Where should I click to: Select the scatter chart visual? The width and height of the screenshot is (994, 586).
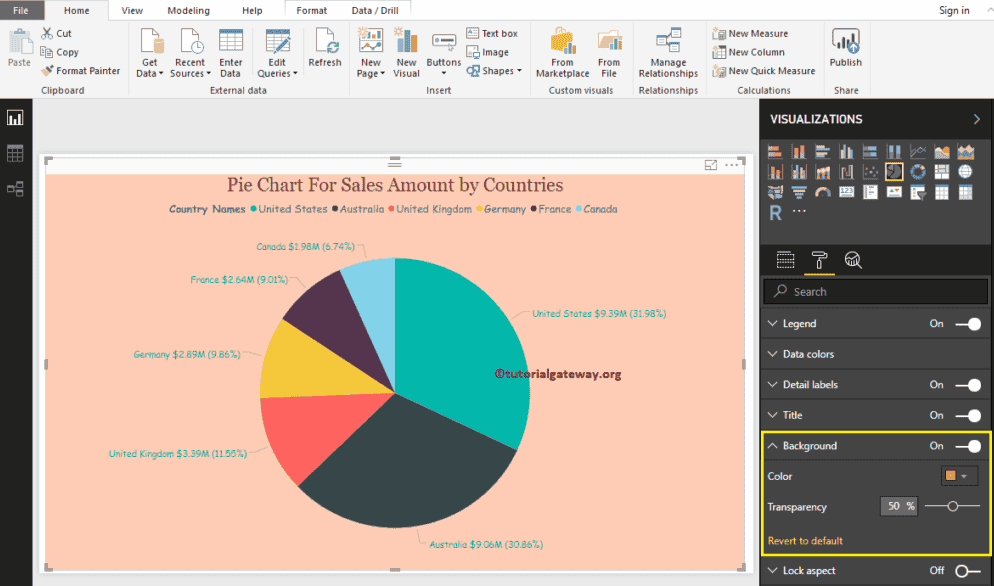pos(870,172)
